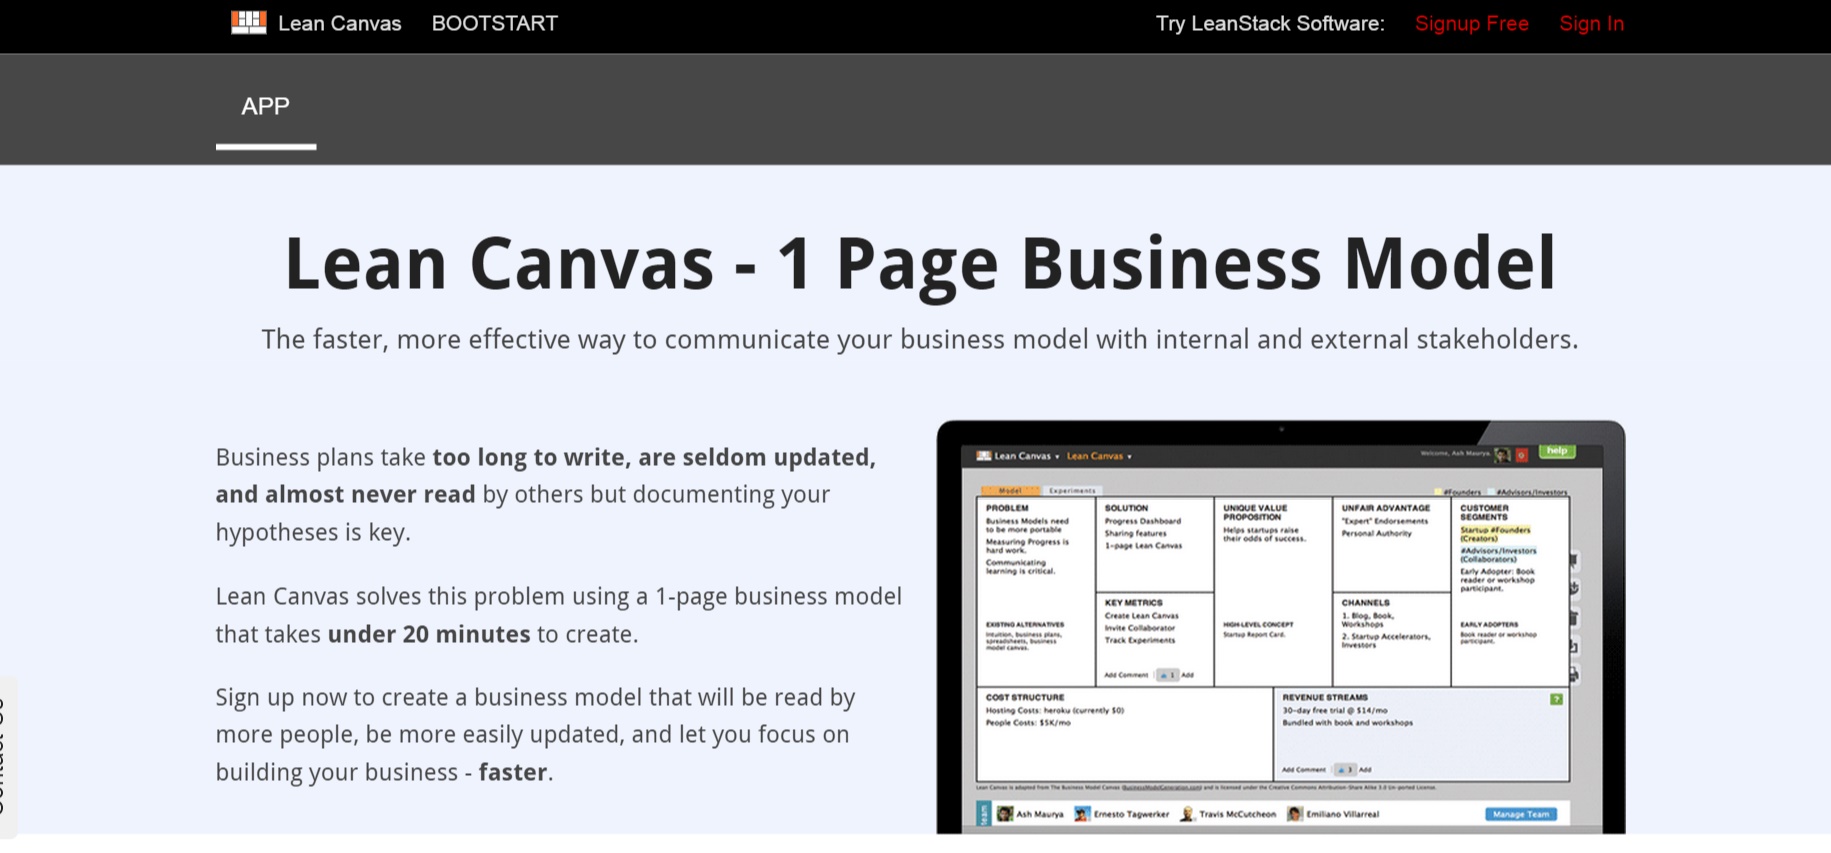Click the Lean Canvas logo icon in navbar

[248, 22]
